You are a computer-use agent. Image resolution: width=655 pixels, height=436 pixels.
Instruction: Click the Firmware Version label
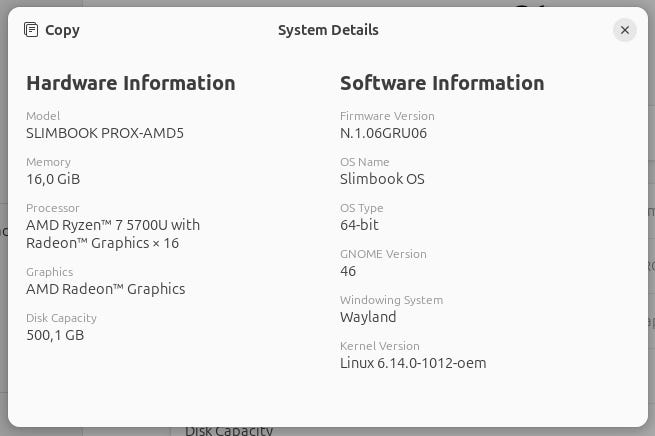click(x=387, y=116)
